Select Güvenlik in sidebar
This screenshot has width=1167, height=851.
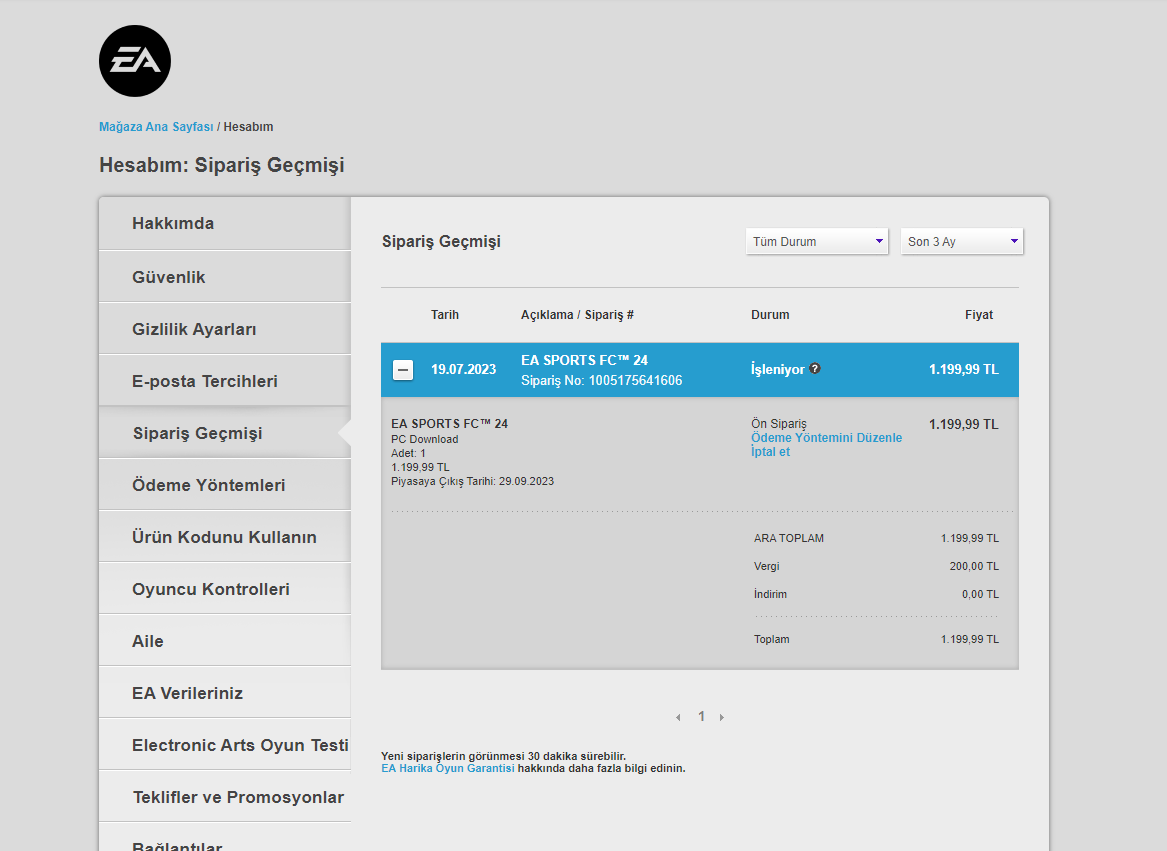coord(225,276)
